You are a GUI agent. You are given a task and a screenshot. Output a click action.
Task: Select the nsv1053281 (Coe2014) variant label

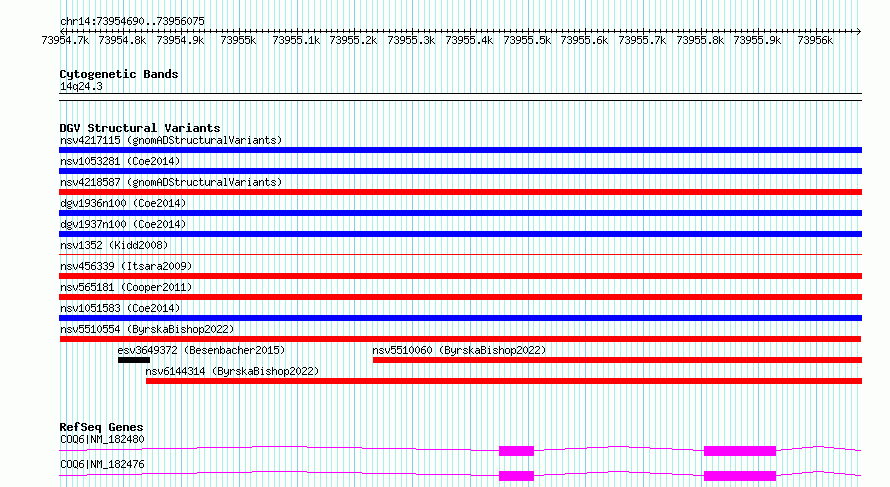pyautogui.click(x=120, y=161)
